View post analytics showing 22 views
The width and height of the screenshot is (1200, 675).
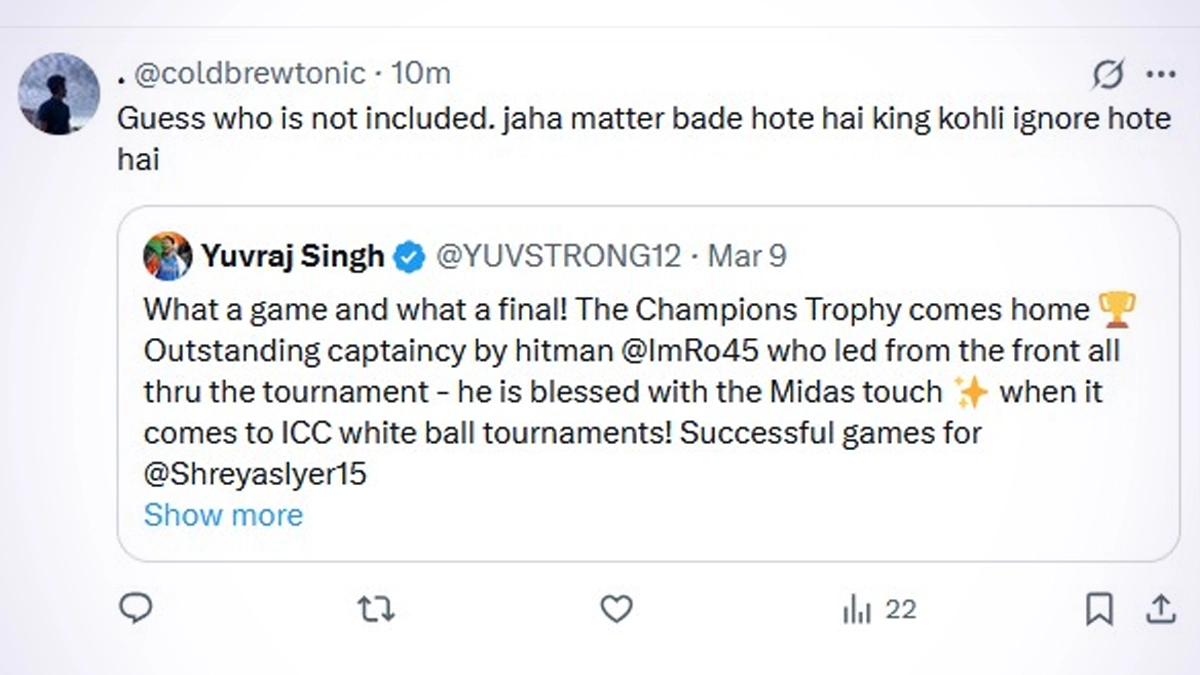(879, 609)
